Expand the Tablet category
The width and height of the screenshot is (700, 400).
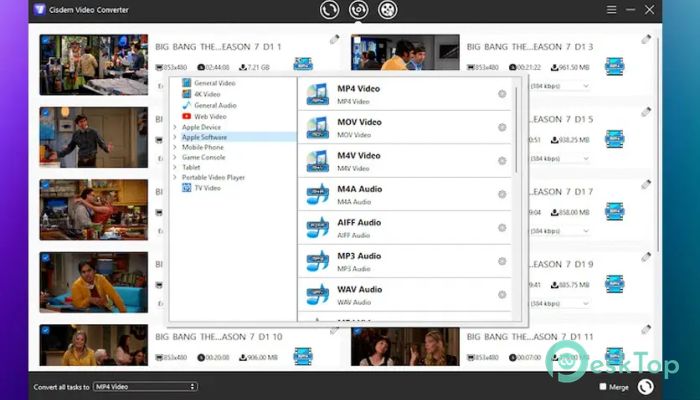[x=175, y=167]
